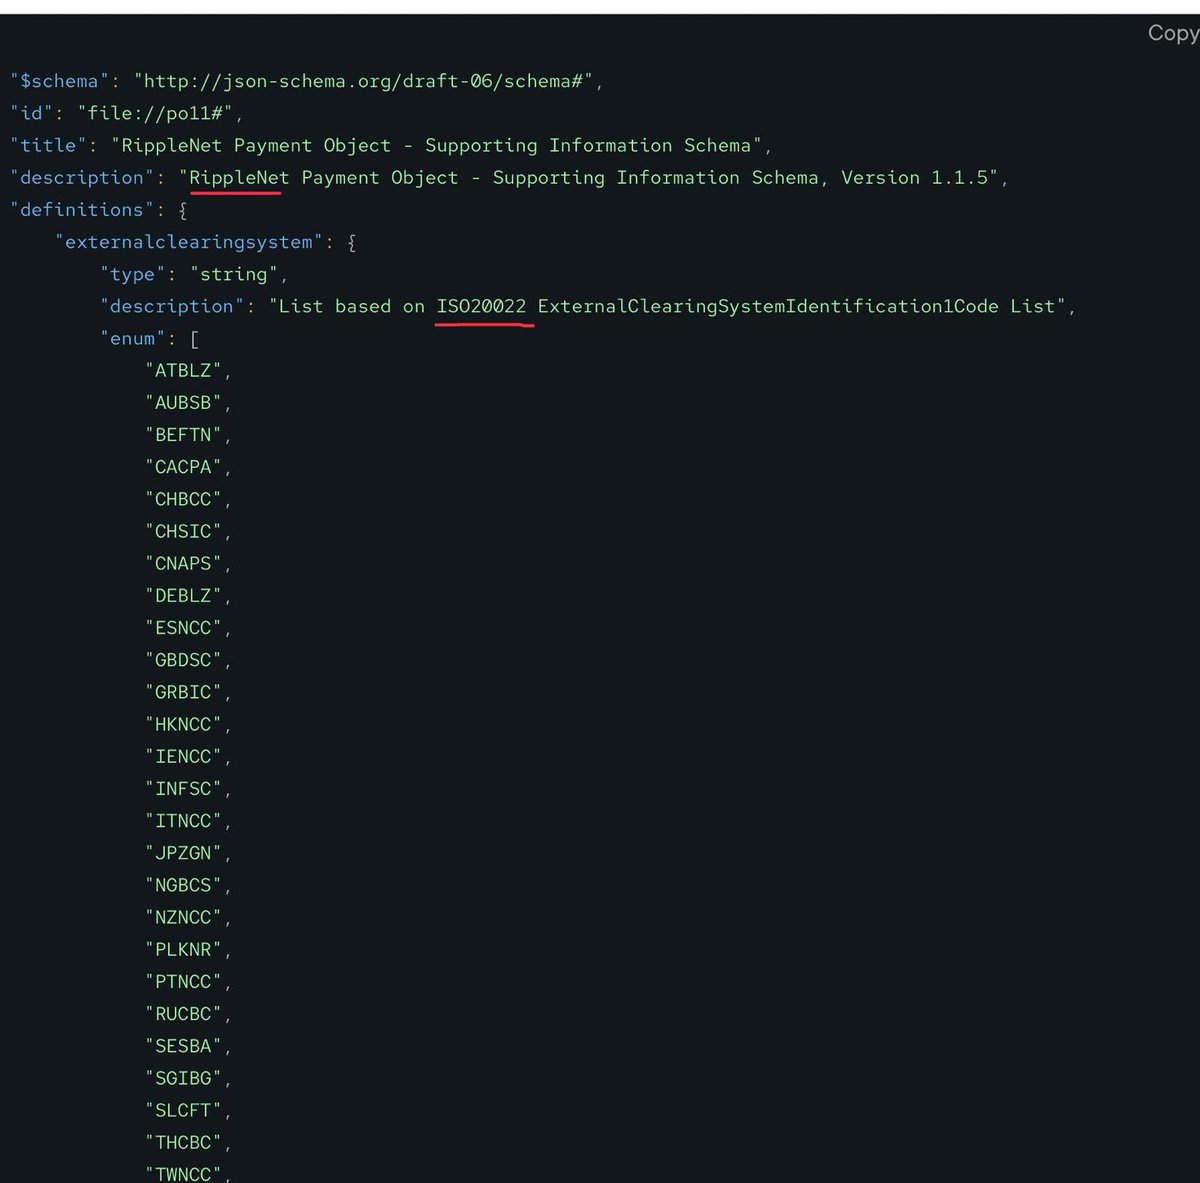Image resolution: width=1200 pixels, height=1183 pixels.
Task: Click the "string" value
Action: click(x=234, y=274)
